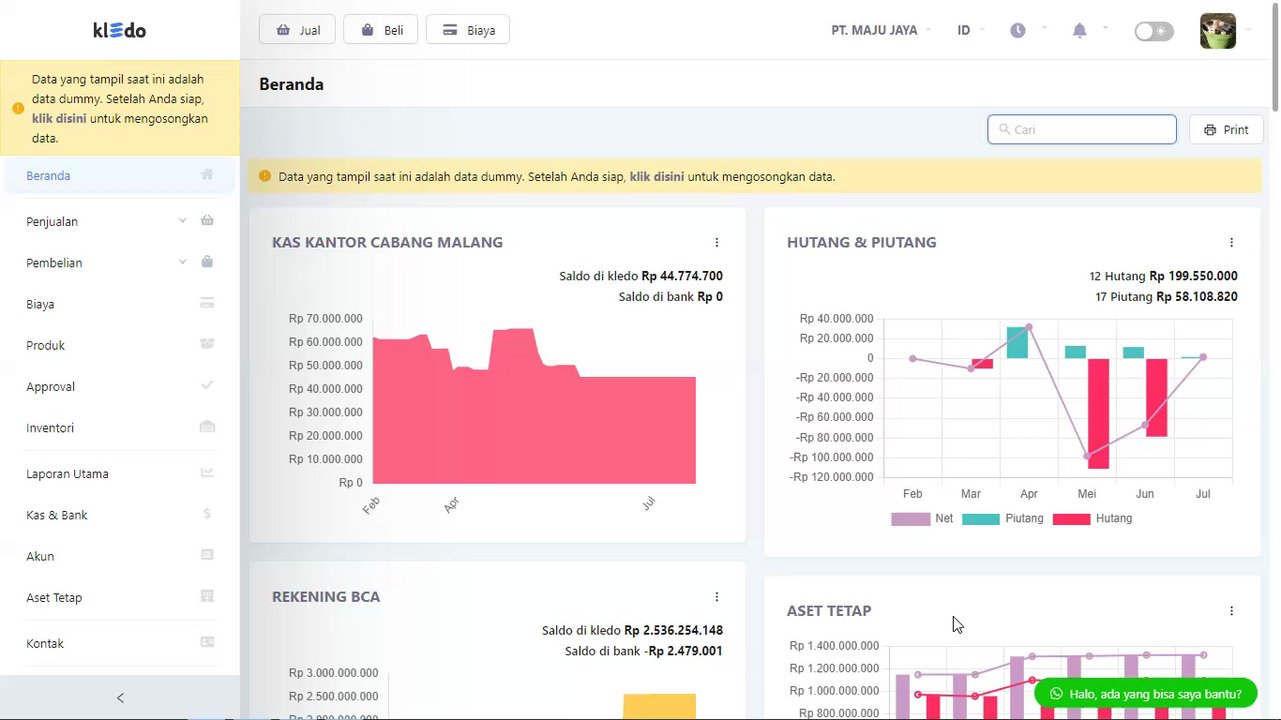Screen dimensions: 1281x720
Task: Open three-dot menu of Hutang & Piutang card
Action: point(1231,242)
